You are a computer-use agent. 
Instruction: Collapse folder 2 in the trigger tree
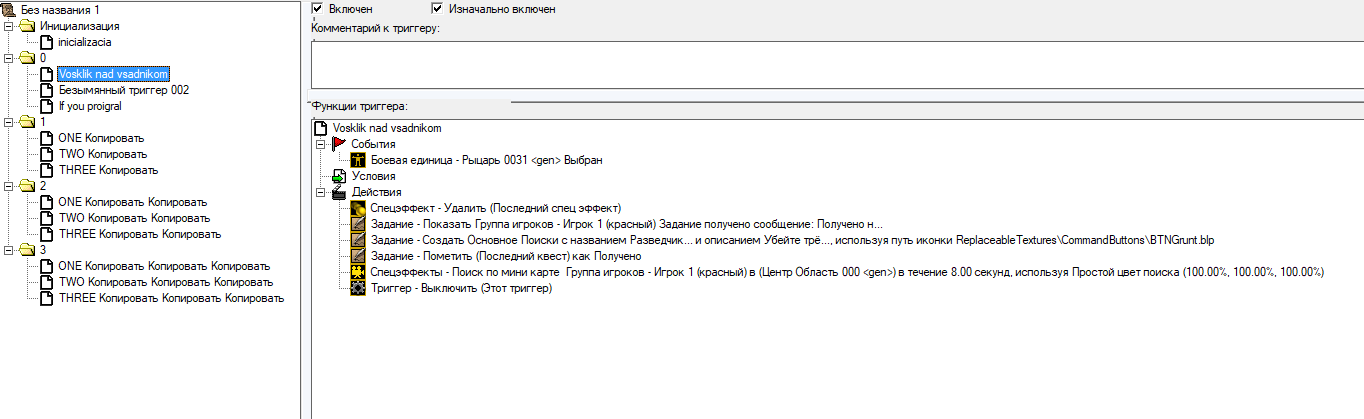(9, 185)
